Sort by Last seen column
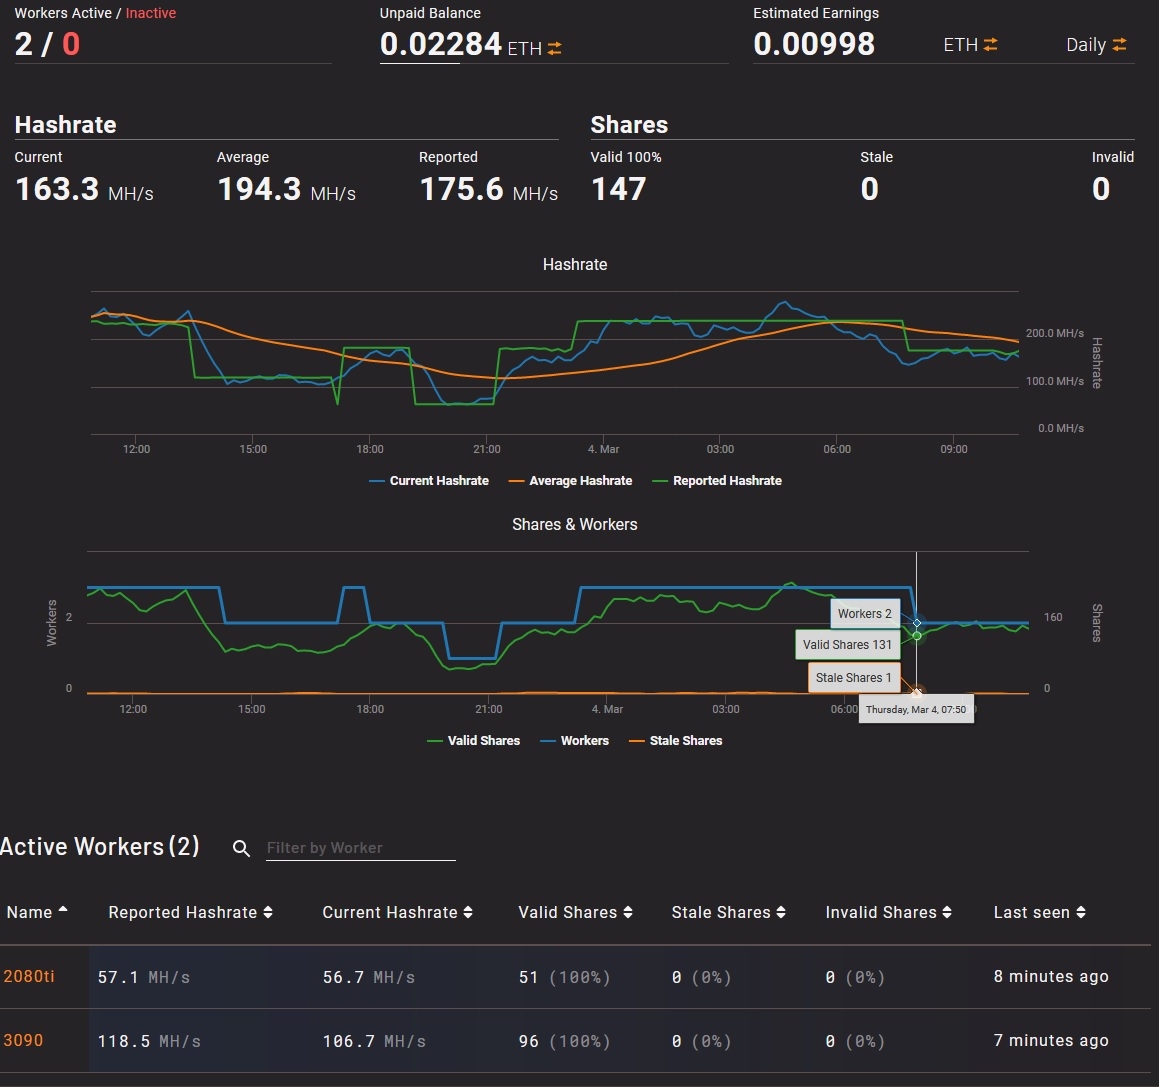The width and height of the screenshot is (1159, 1087). 1039,913
